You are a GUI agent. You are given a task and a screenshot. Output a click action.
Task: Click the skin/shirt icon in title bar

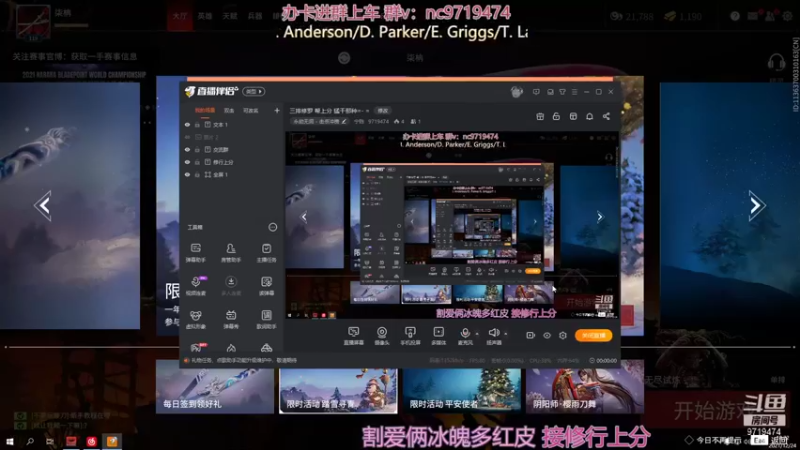pyautogui.click(x=562, y=92)
